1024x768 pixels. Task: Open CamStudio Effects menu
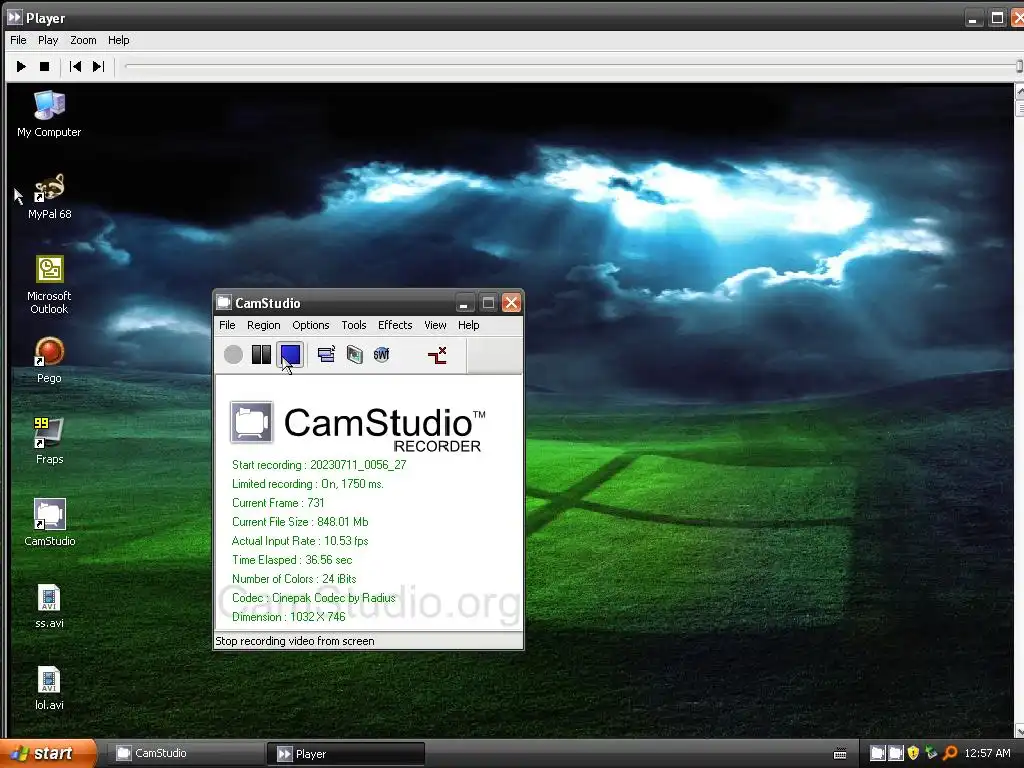pos(395,325)
